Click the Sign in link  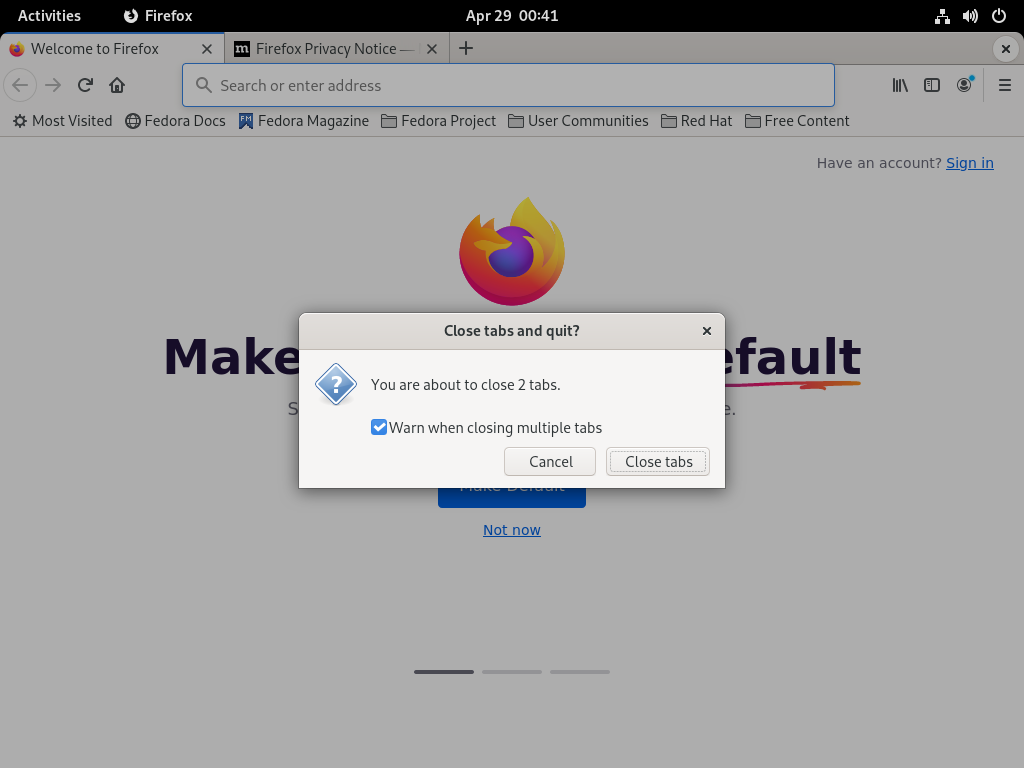pos(970,163)
